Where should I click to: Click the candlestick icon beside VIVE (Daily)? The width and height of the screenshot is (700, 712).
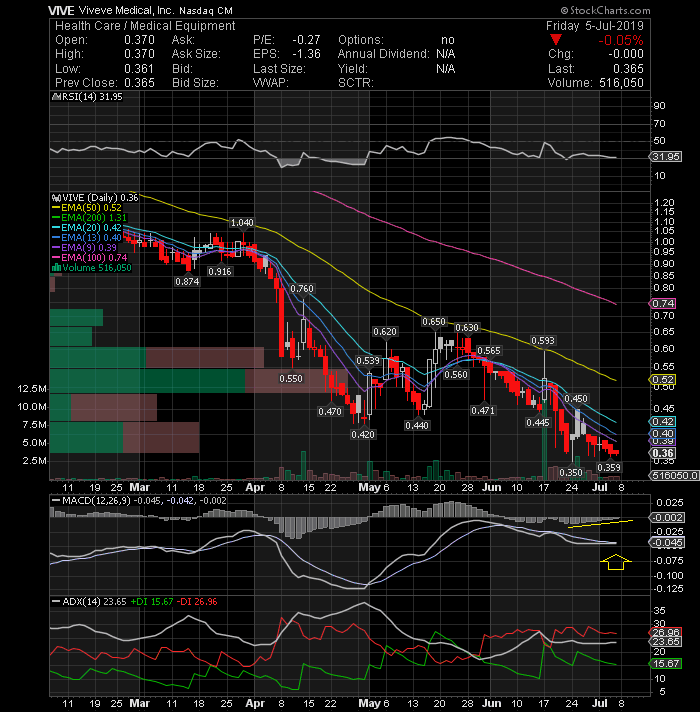pyautogui.click(x=56, y=198)
